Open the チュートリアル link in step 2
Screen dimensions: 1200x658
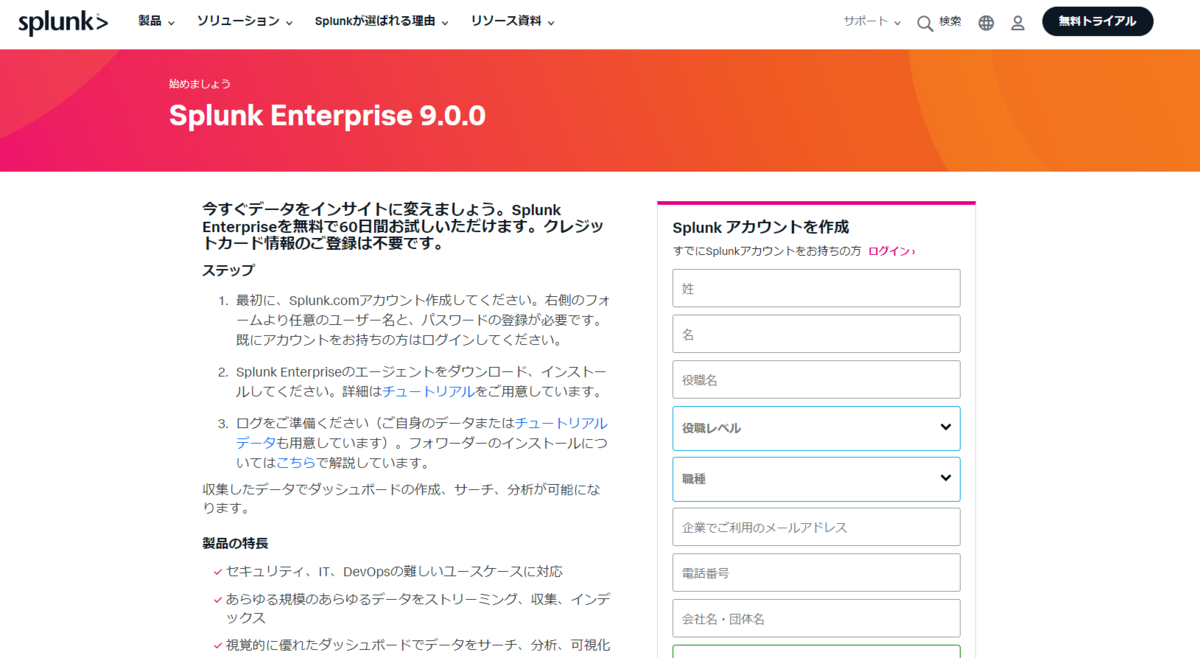(428, 392)
